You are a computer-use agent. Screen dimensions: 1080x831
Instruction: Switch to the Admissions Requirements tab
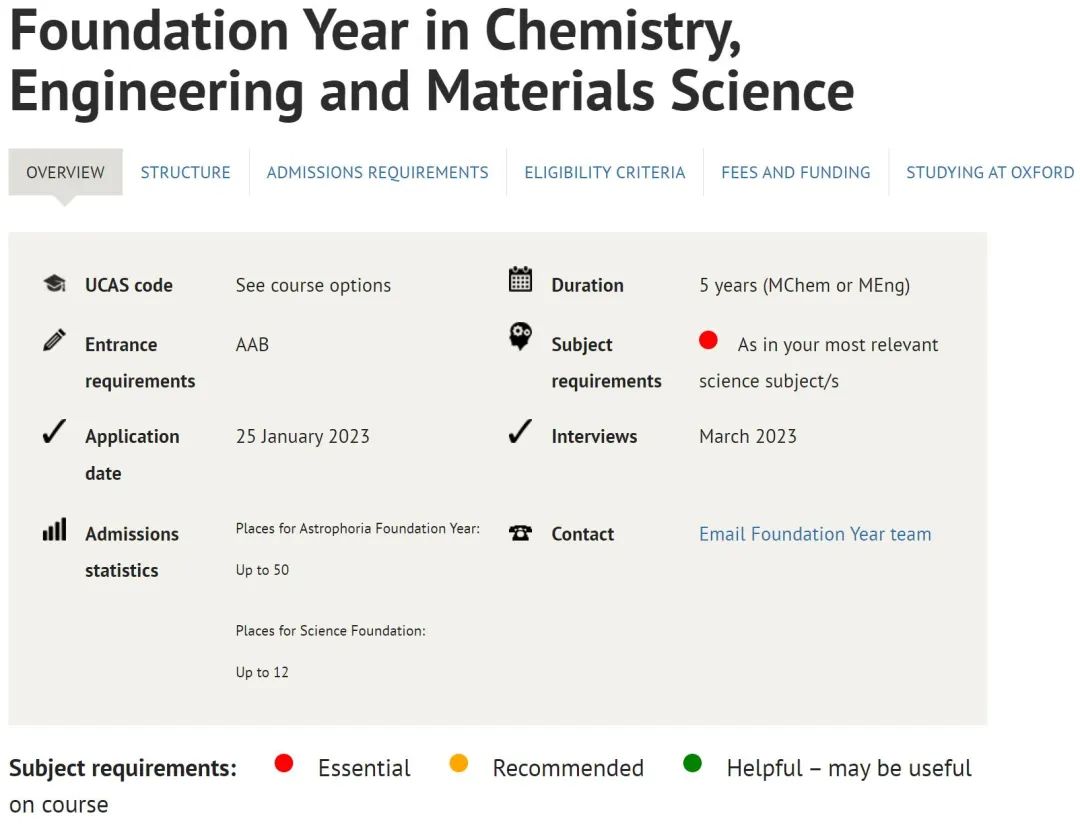377,172
